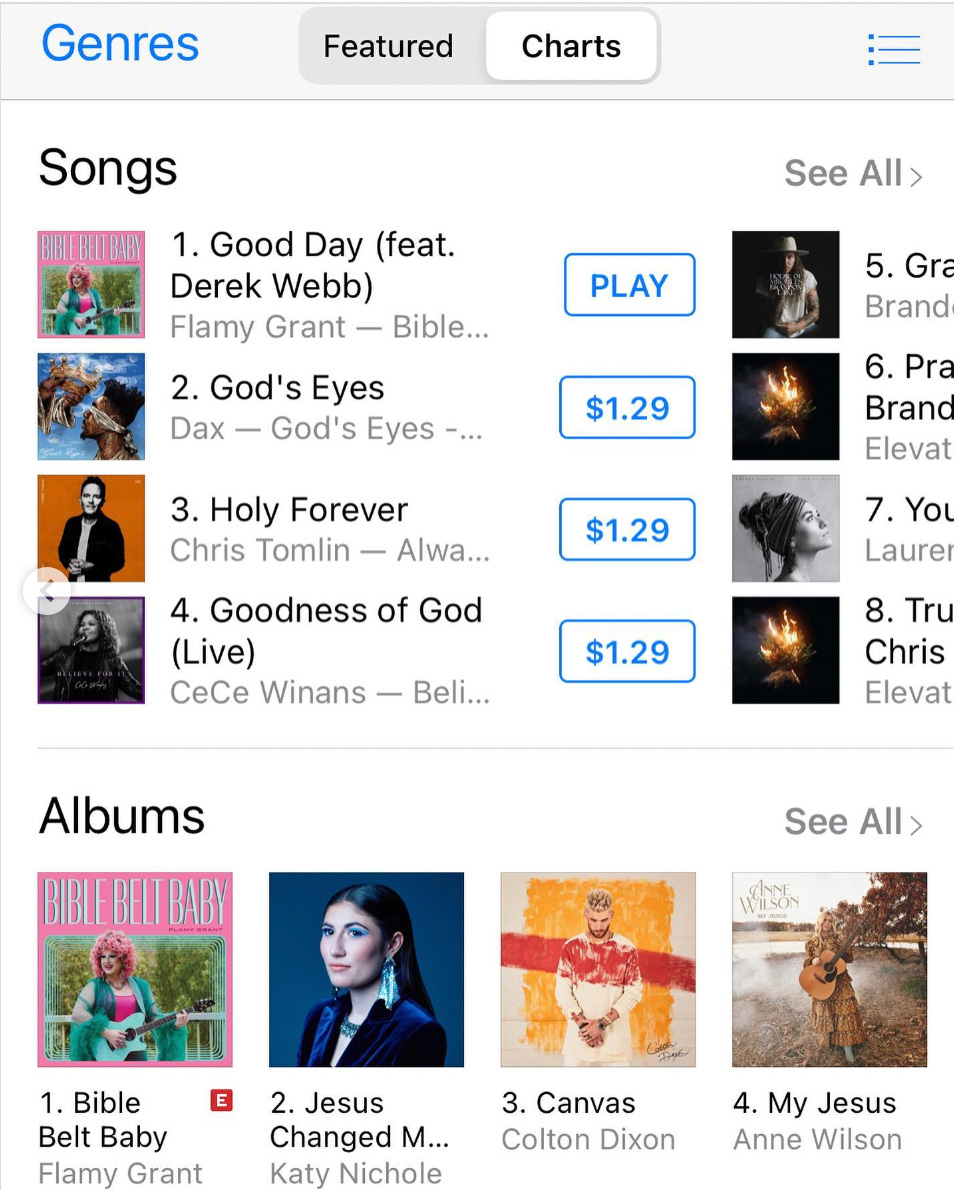Open Genres from the top left
Image resolution: width=954 pixels, height=1190 pixels.
click(x=119, y=43)
